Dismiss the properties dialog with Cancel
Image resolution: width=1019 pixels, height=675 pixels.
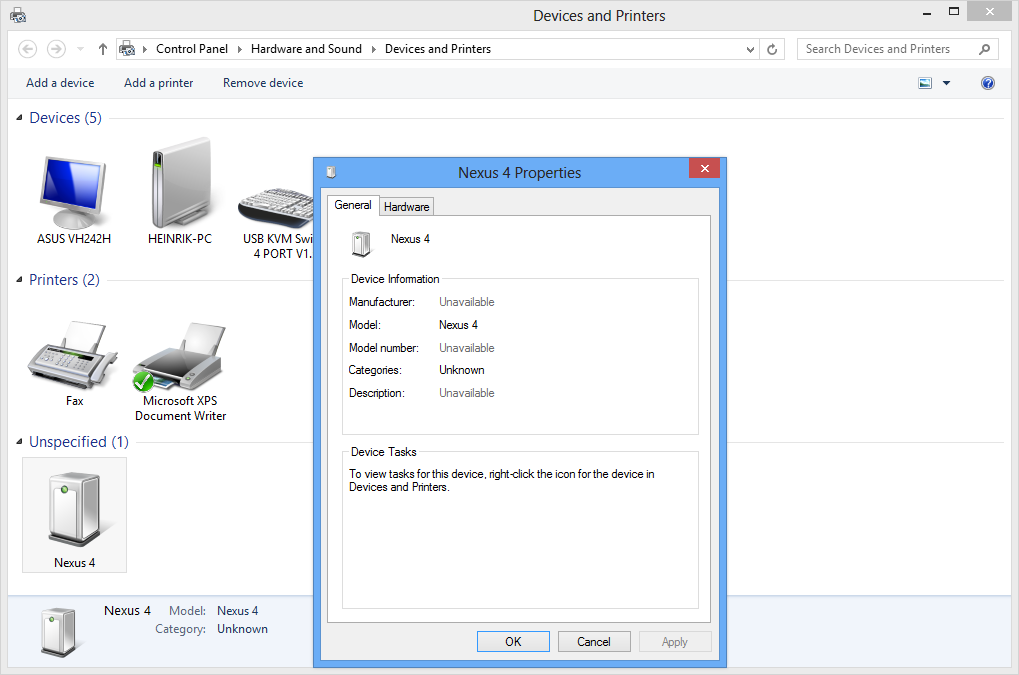click(594, 642)
